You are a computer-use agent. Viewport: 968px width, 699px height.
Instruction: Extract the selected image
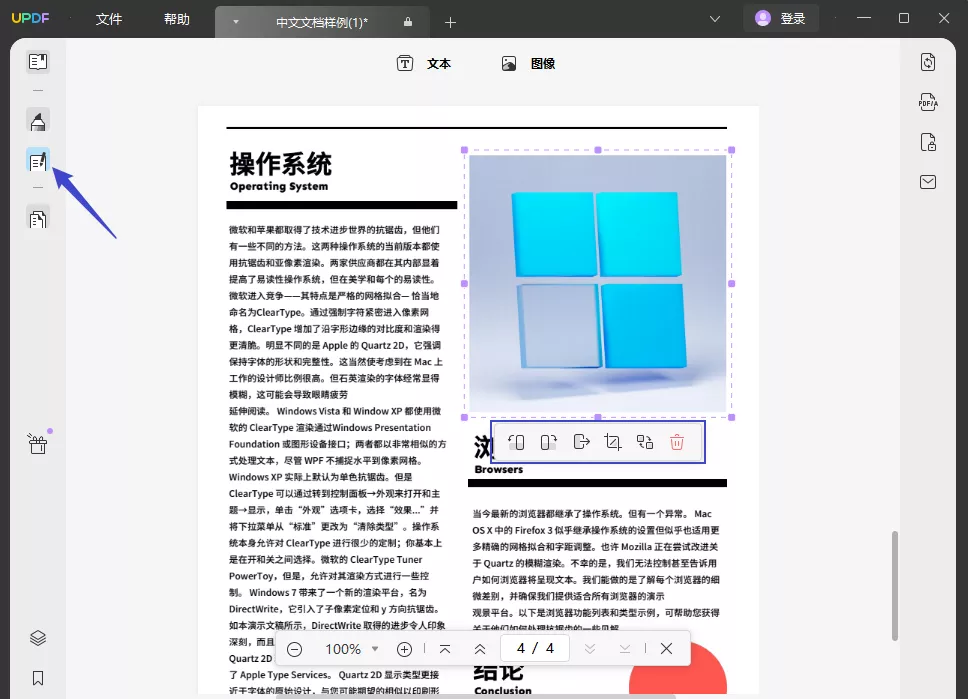point(581,442)
